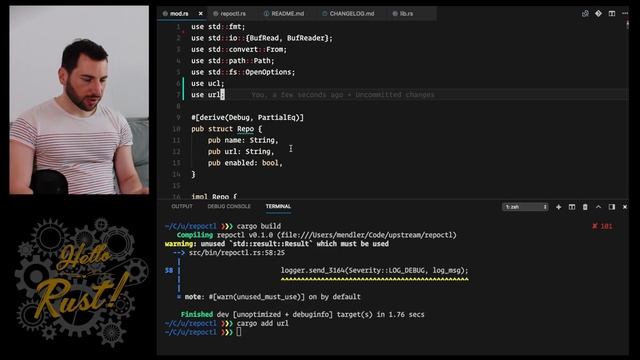Click on 'pub enabled: bool,' field
Screen dimensions: 640x360
point(245,163)
